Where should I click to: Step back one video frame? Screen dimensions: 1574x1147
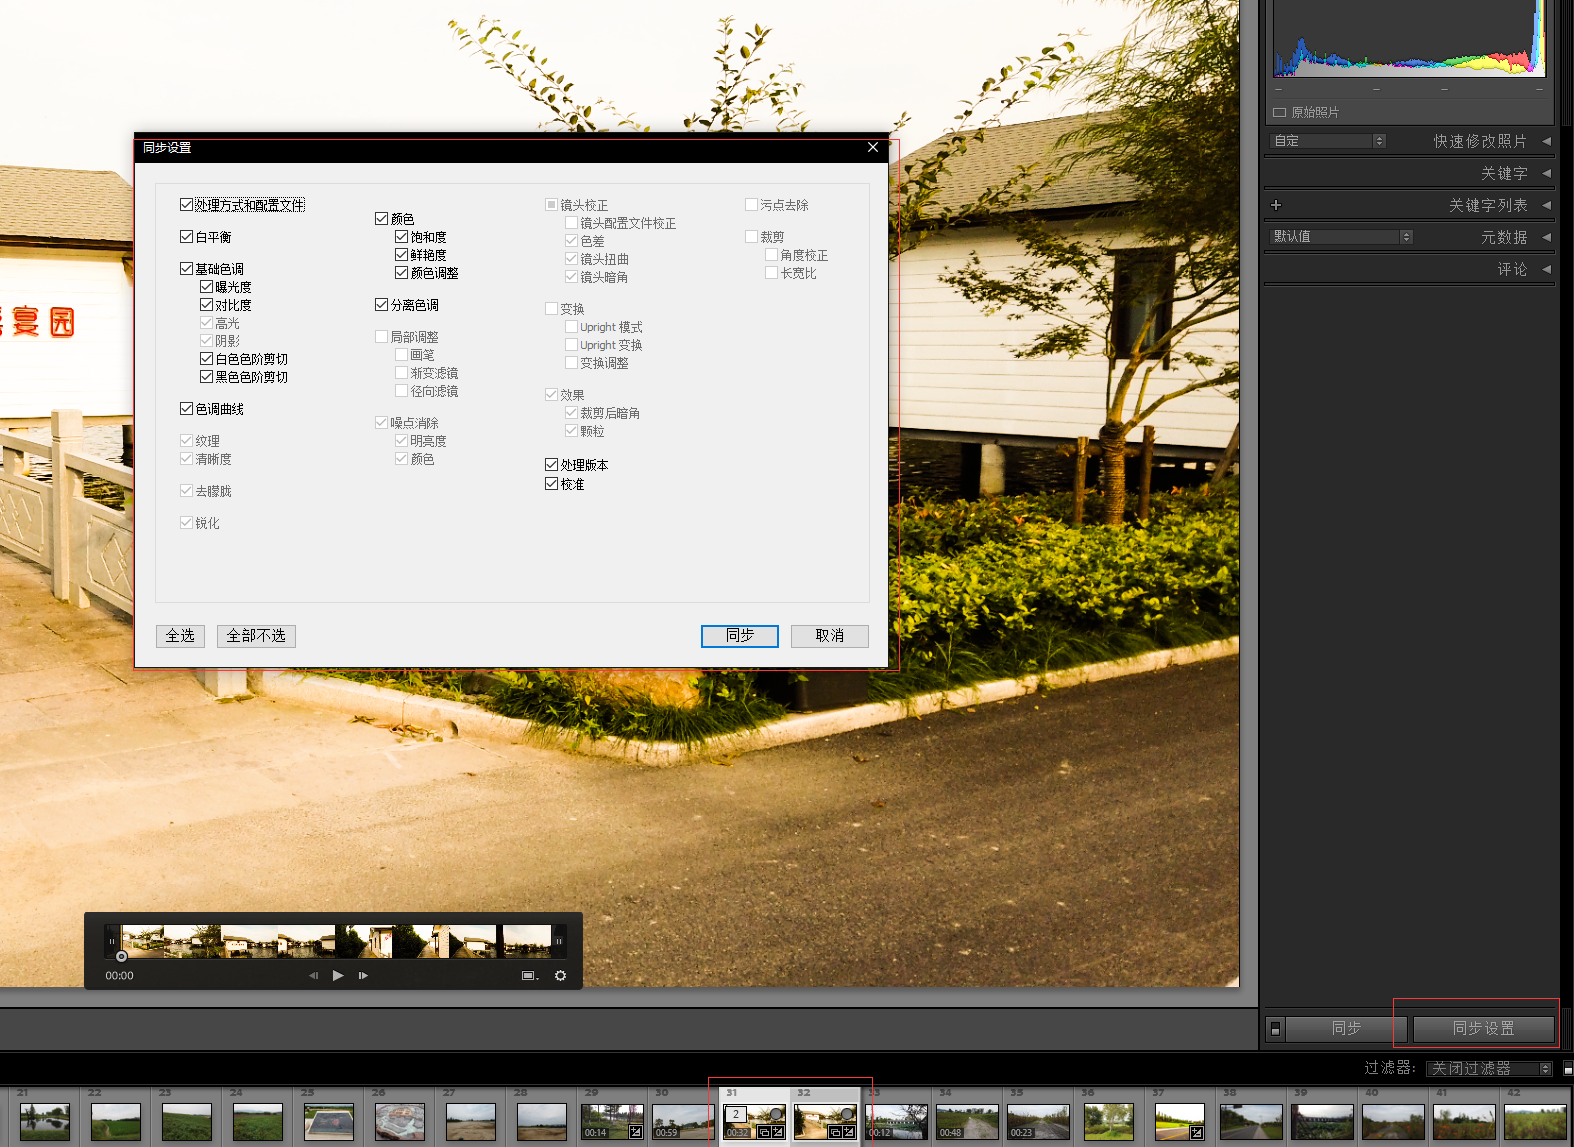click(x=313, y=975)
